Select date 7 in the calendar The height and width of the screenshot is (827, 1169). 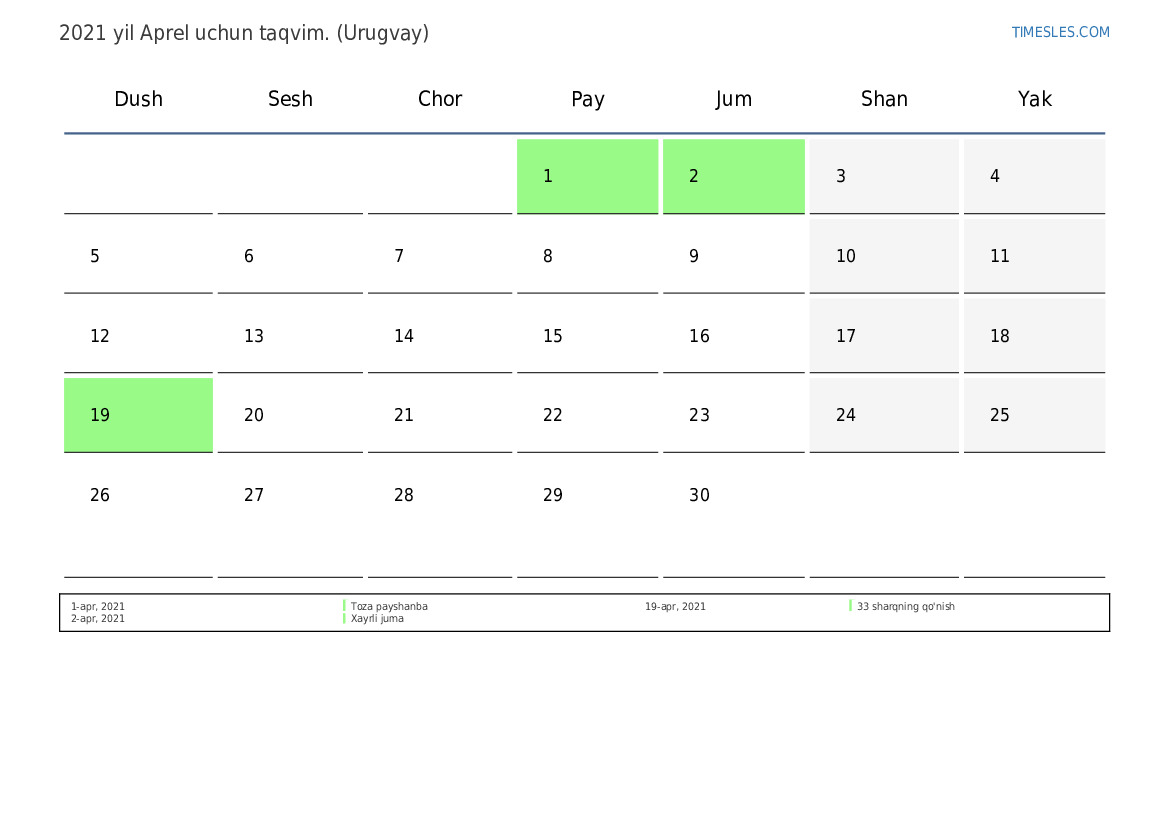pos(440,256)
